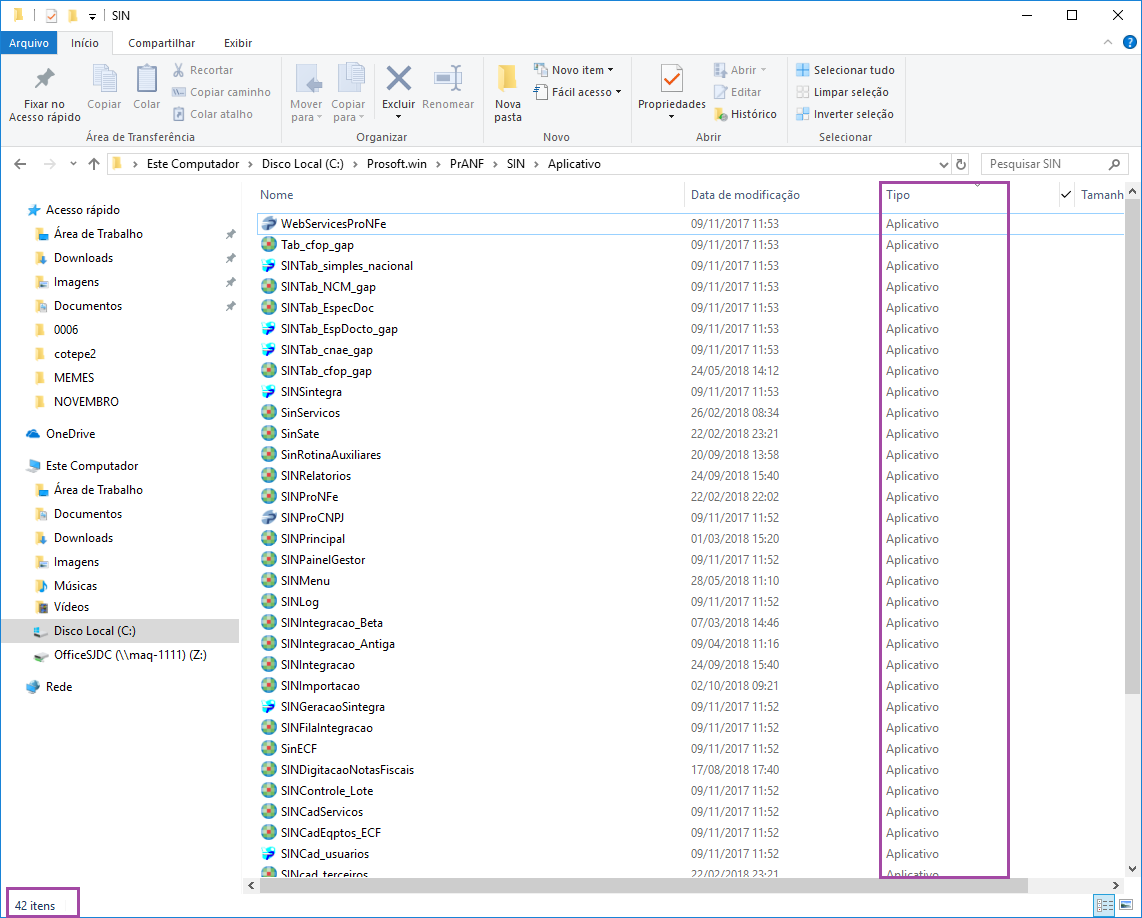Viewport: 1142px width, 918px height.
Task: Open the Novo item dropdown
Action: 575,70
